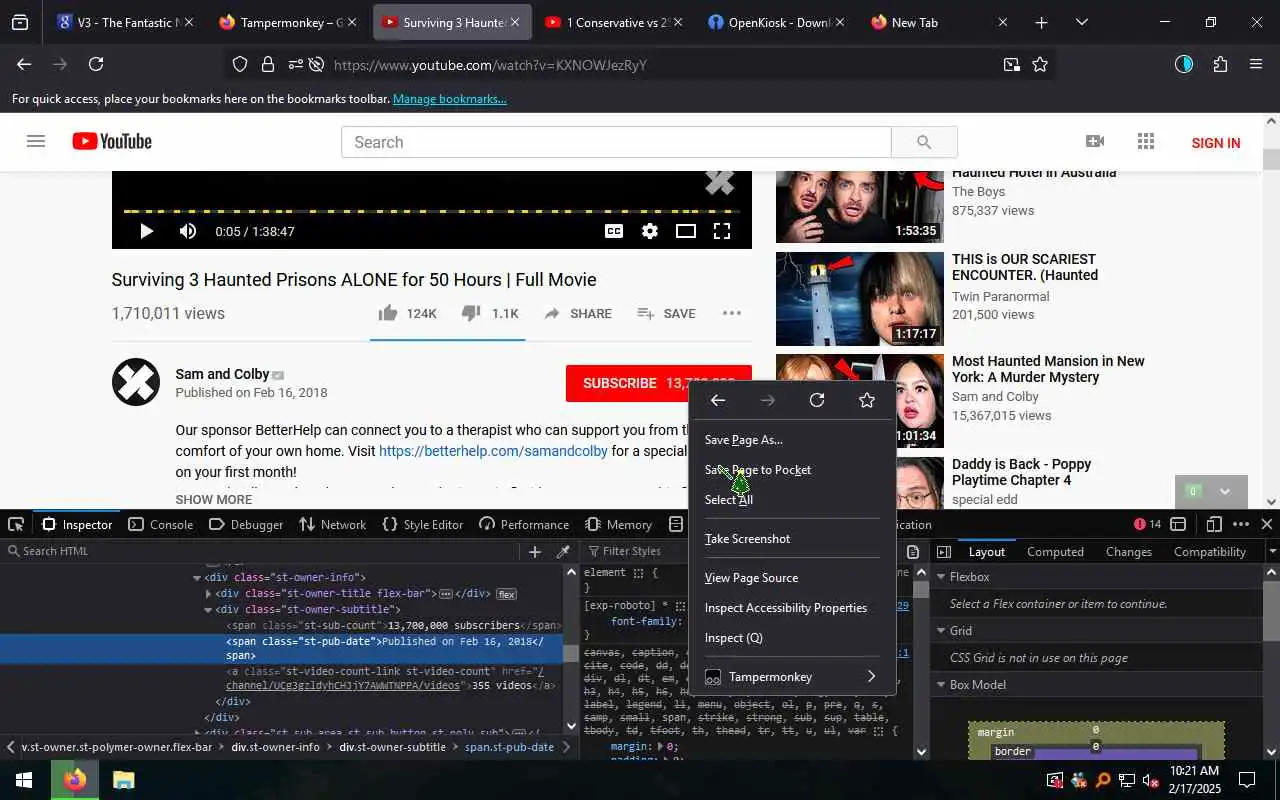Toggle theater mode on the player

686,231
